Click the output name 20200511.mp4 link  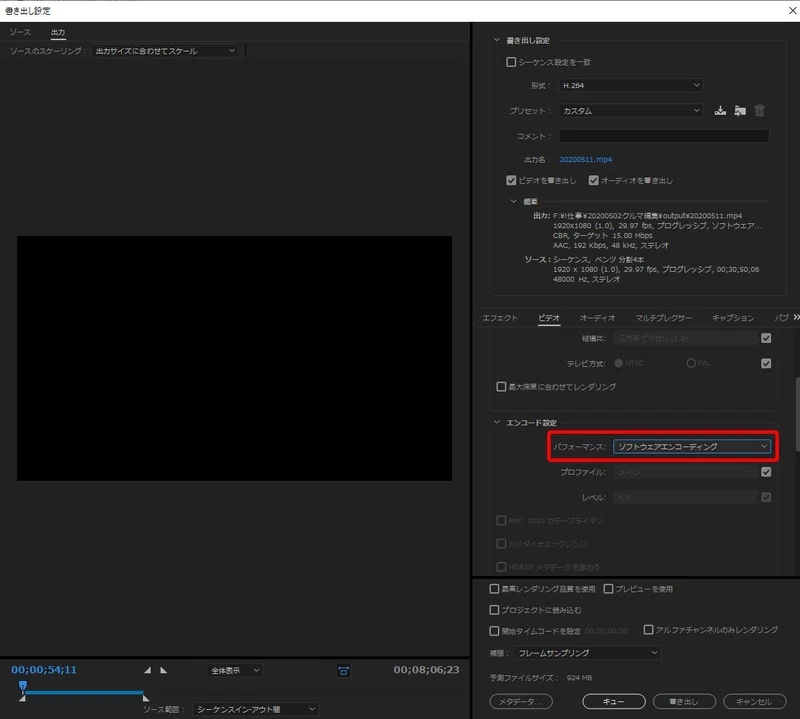586,159
